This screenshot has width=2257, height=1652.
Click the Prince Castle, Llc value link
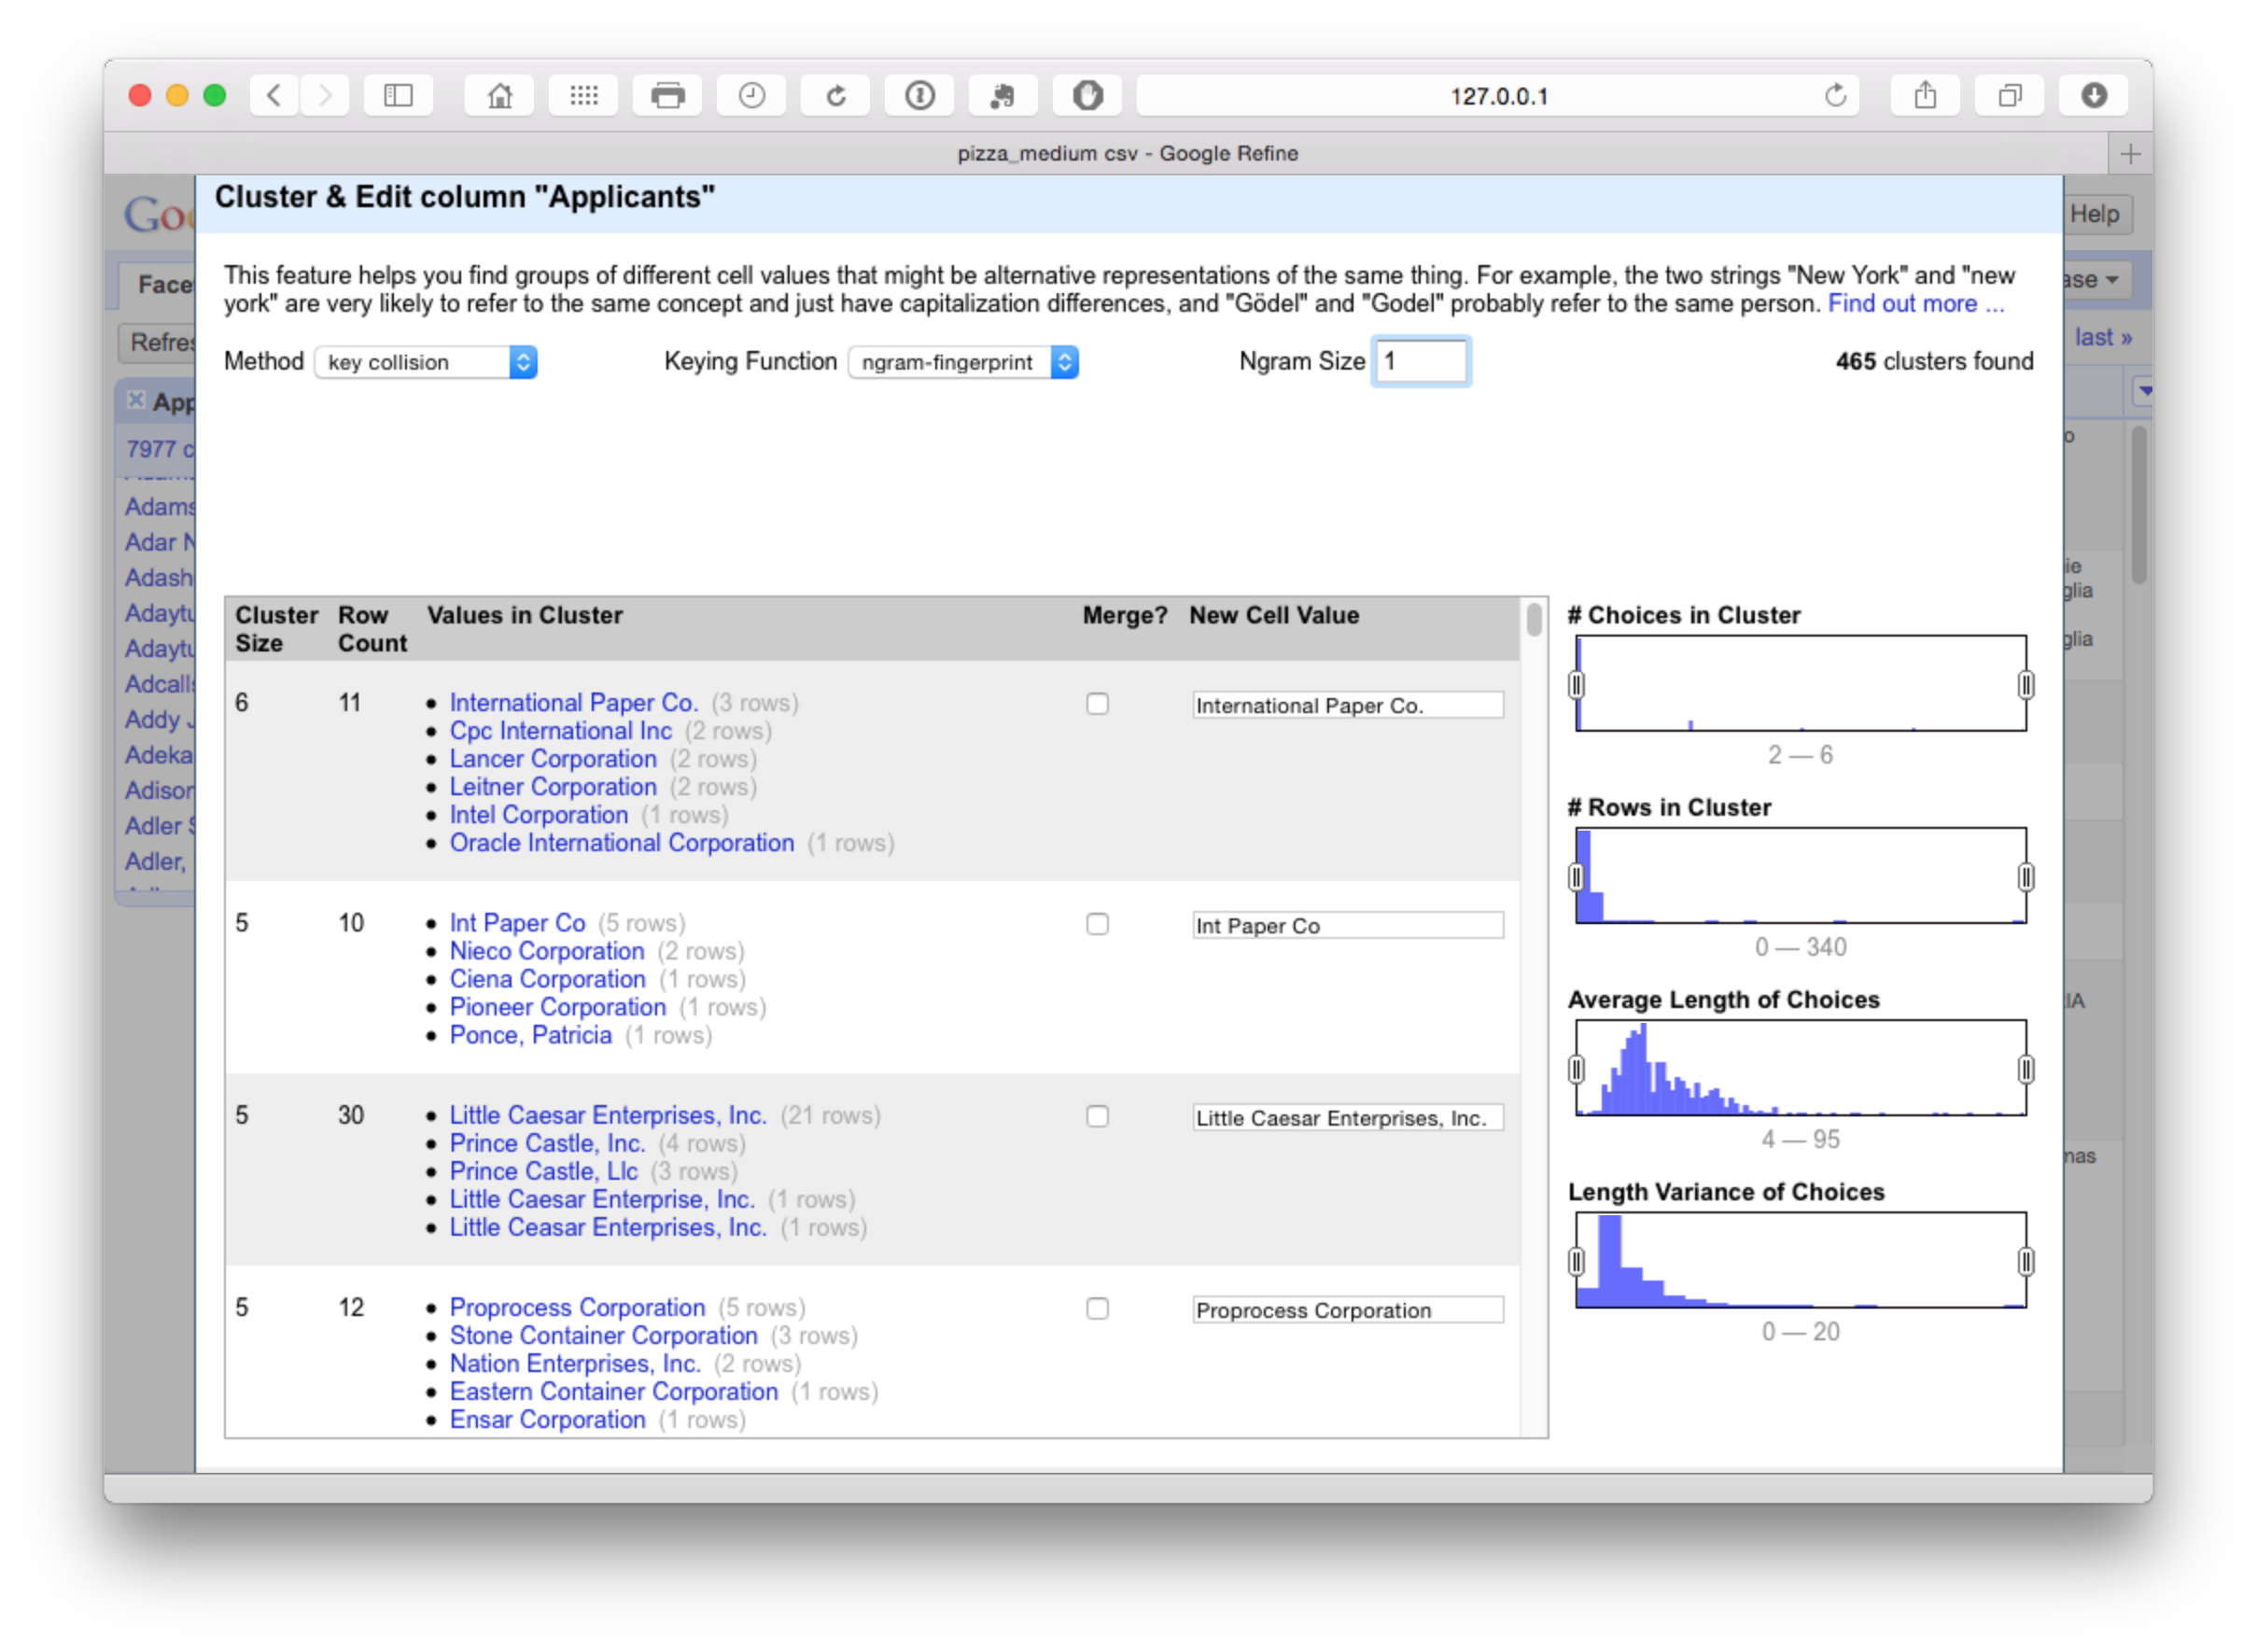(x=543, y=1171)
